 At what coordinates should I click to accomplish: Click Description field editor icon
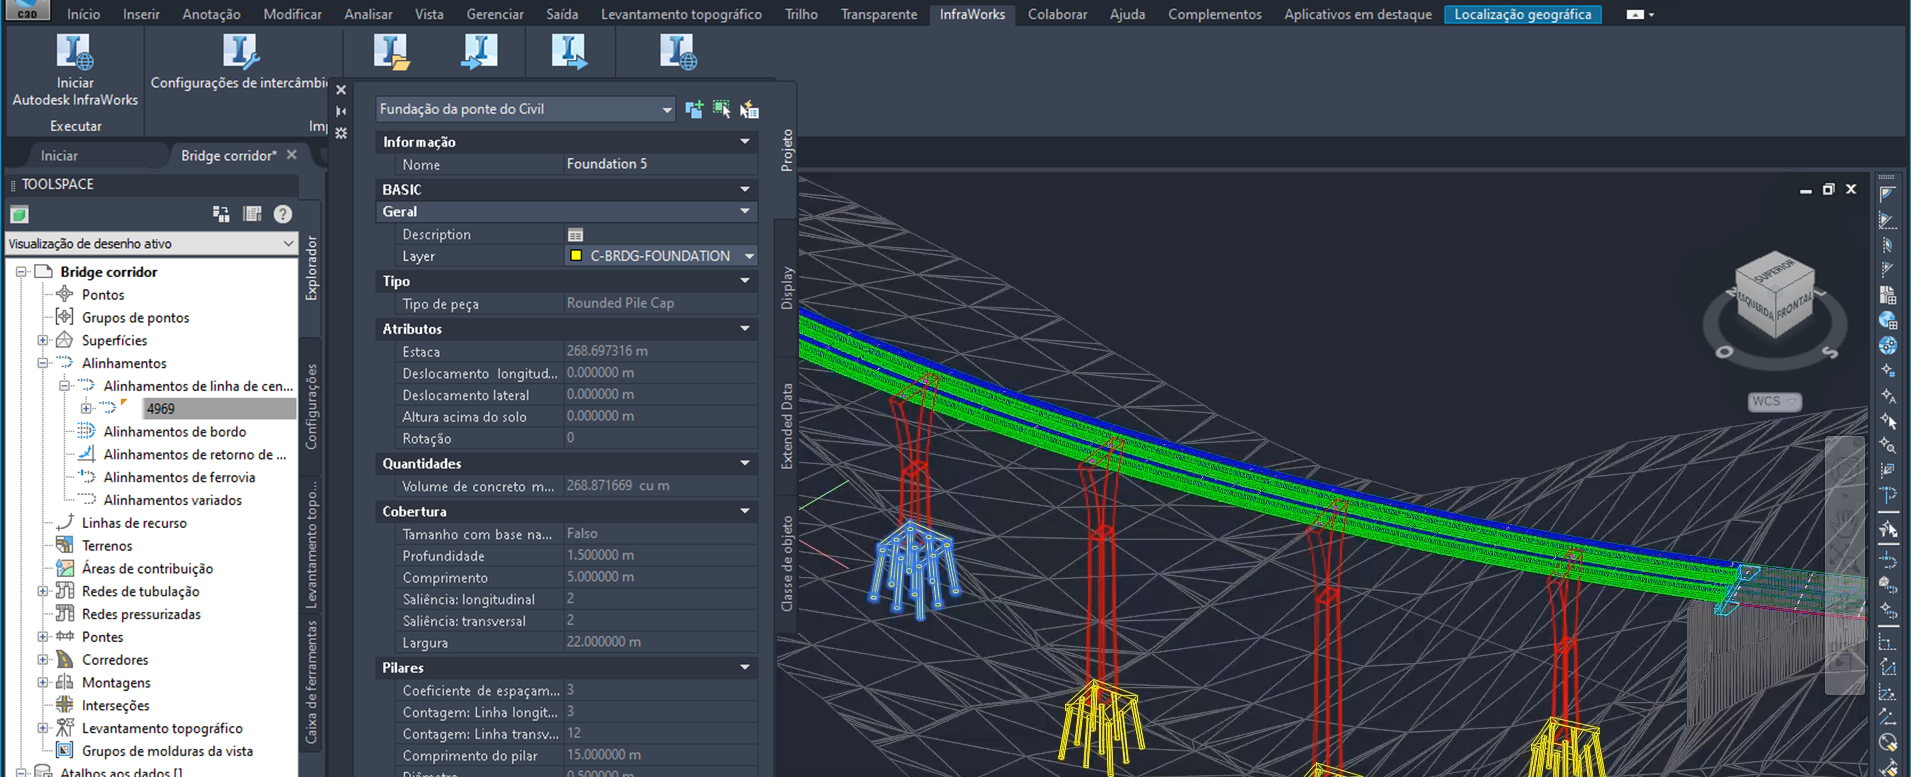tap(575, 234)
